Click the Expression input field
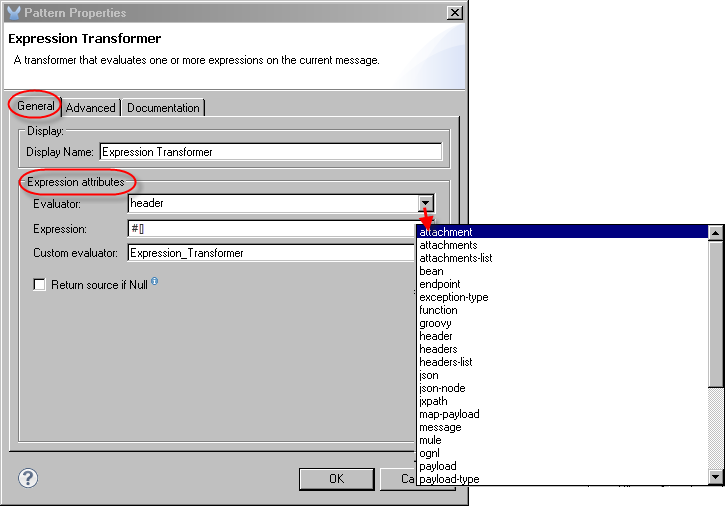The image size is (725, 506). [270, 229]
